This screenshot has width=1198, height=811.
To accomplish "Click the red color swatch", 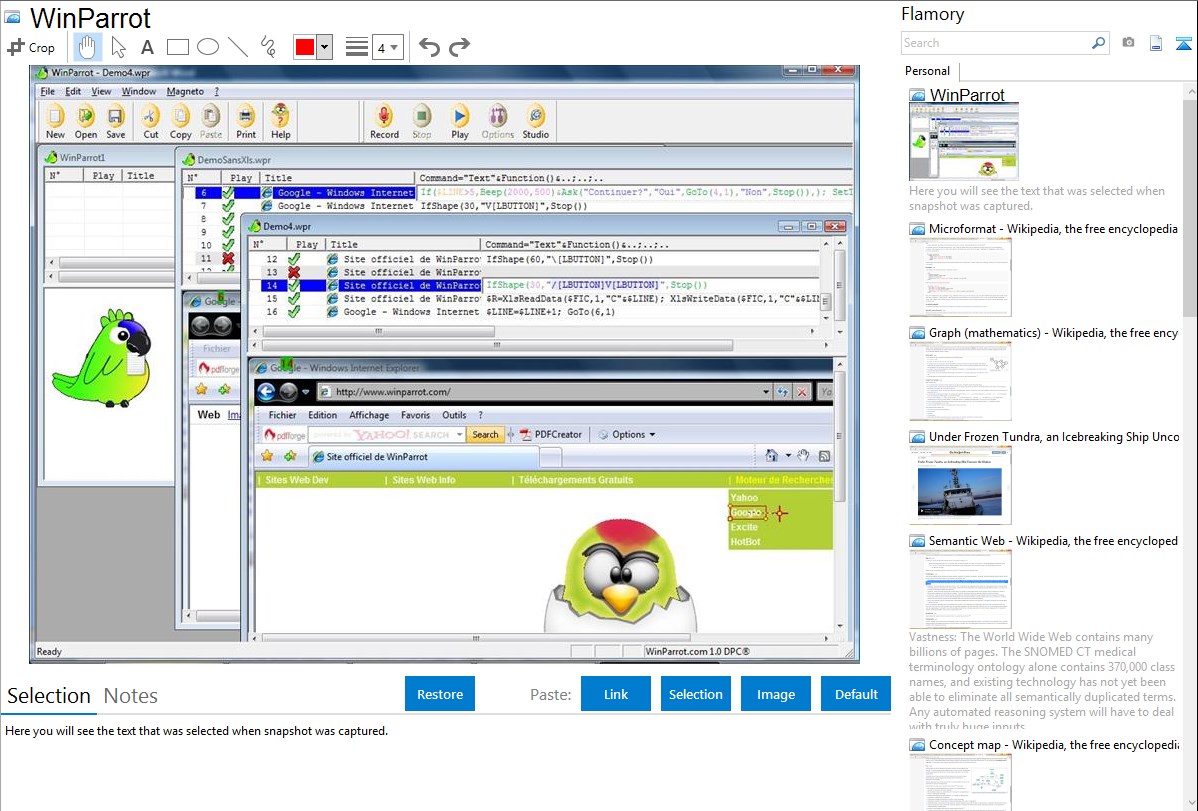I will tap(305, 47).
